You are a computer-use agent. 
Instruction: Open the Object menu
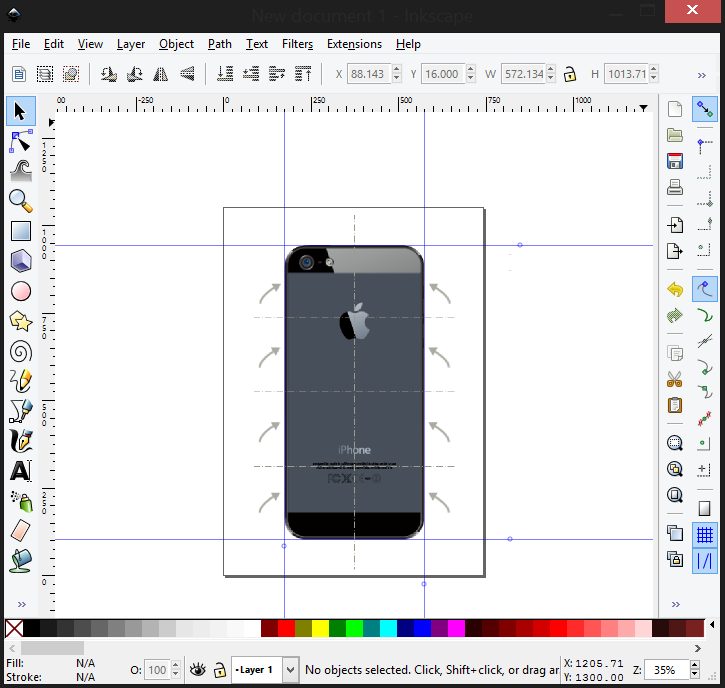[x=176, y=44]
